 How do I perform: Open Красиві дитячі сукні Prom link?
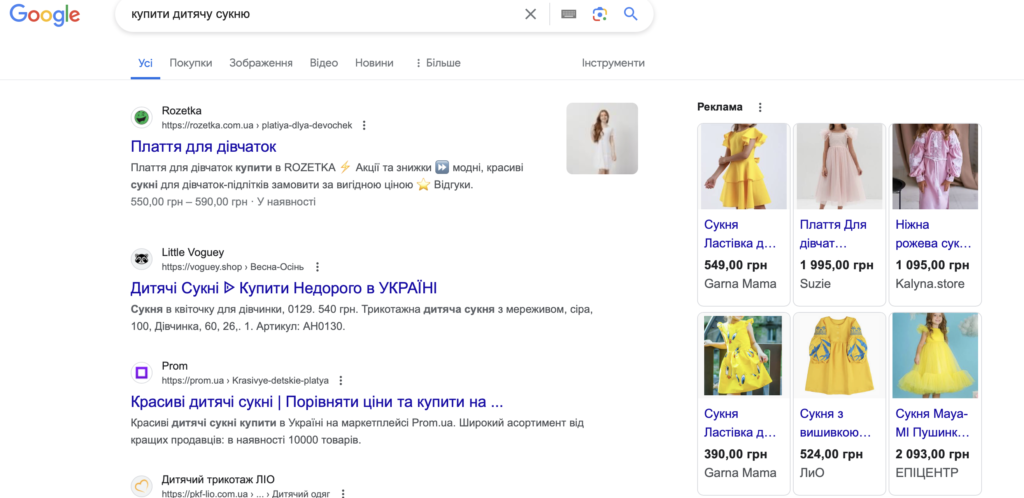[317, 401]
